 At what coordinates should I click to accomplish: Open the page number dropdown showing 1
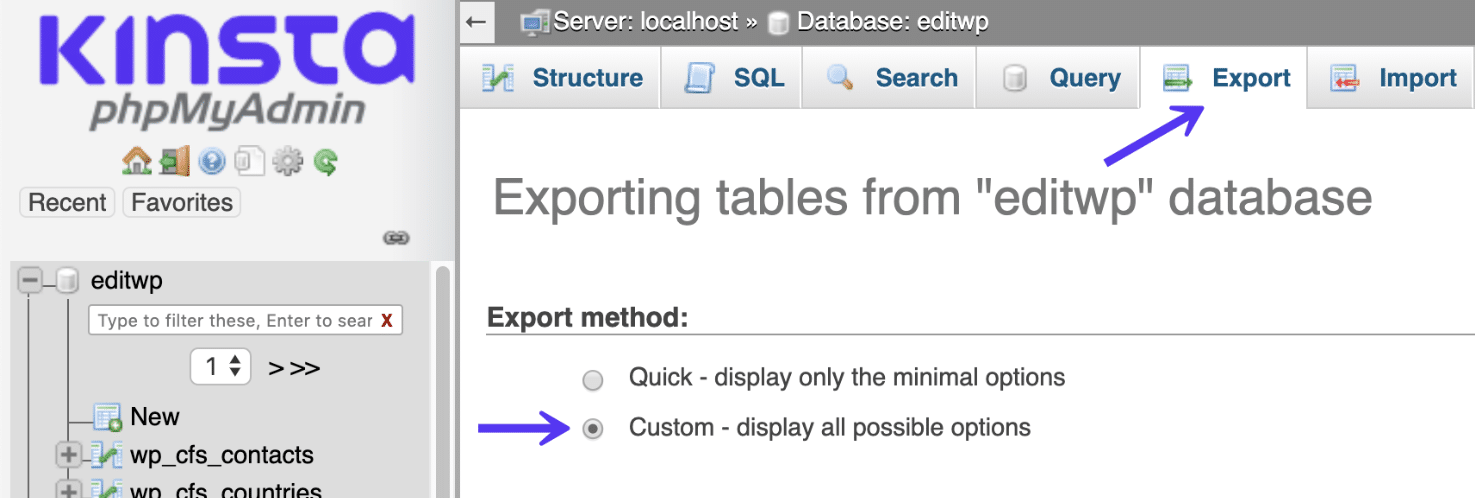coord(221,367)
